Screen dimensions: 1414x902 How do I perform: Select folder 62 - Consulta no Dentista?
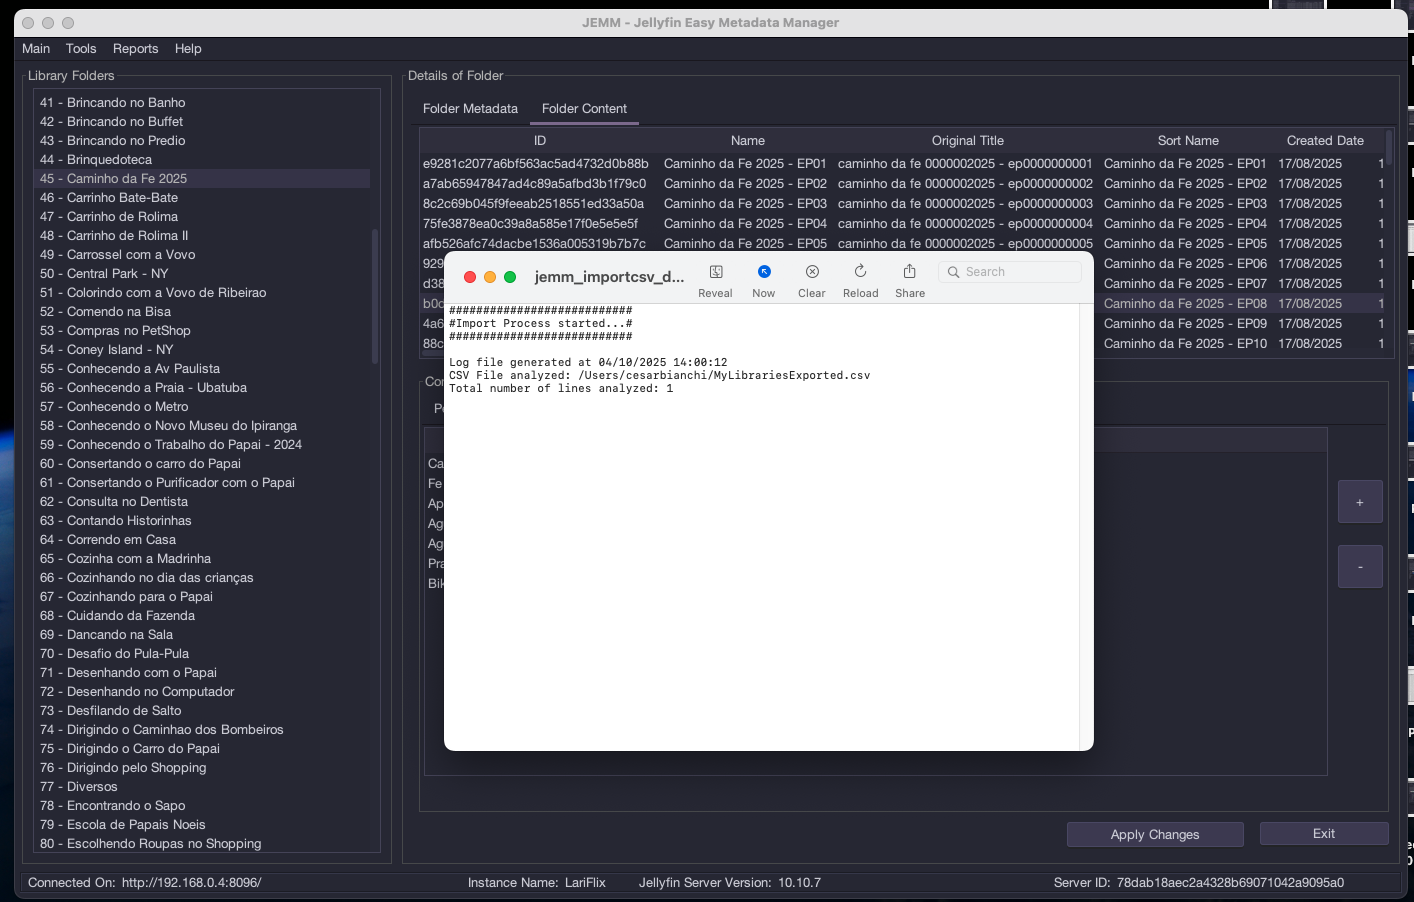(x=127, y=501)
